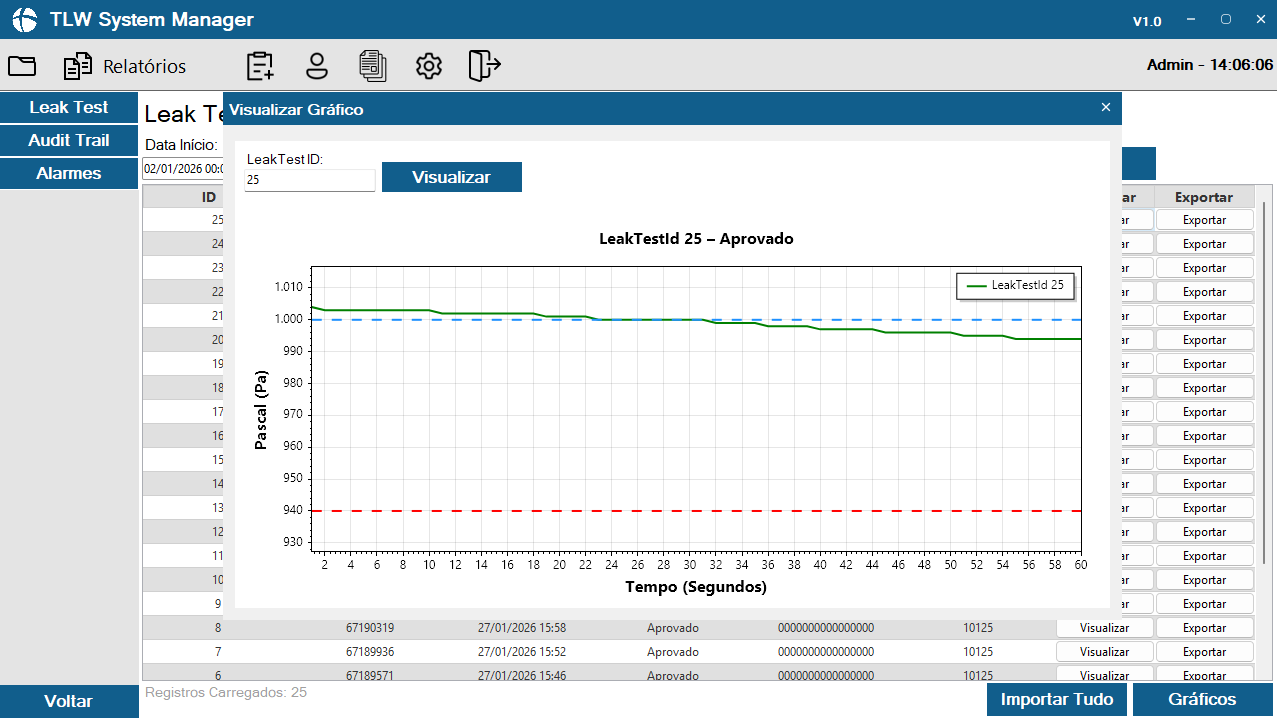The image size is (1277, 718).
Task: Open the user profile icon
Action: tap(317, 66)
